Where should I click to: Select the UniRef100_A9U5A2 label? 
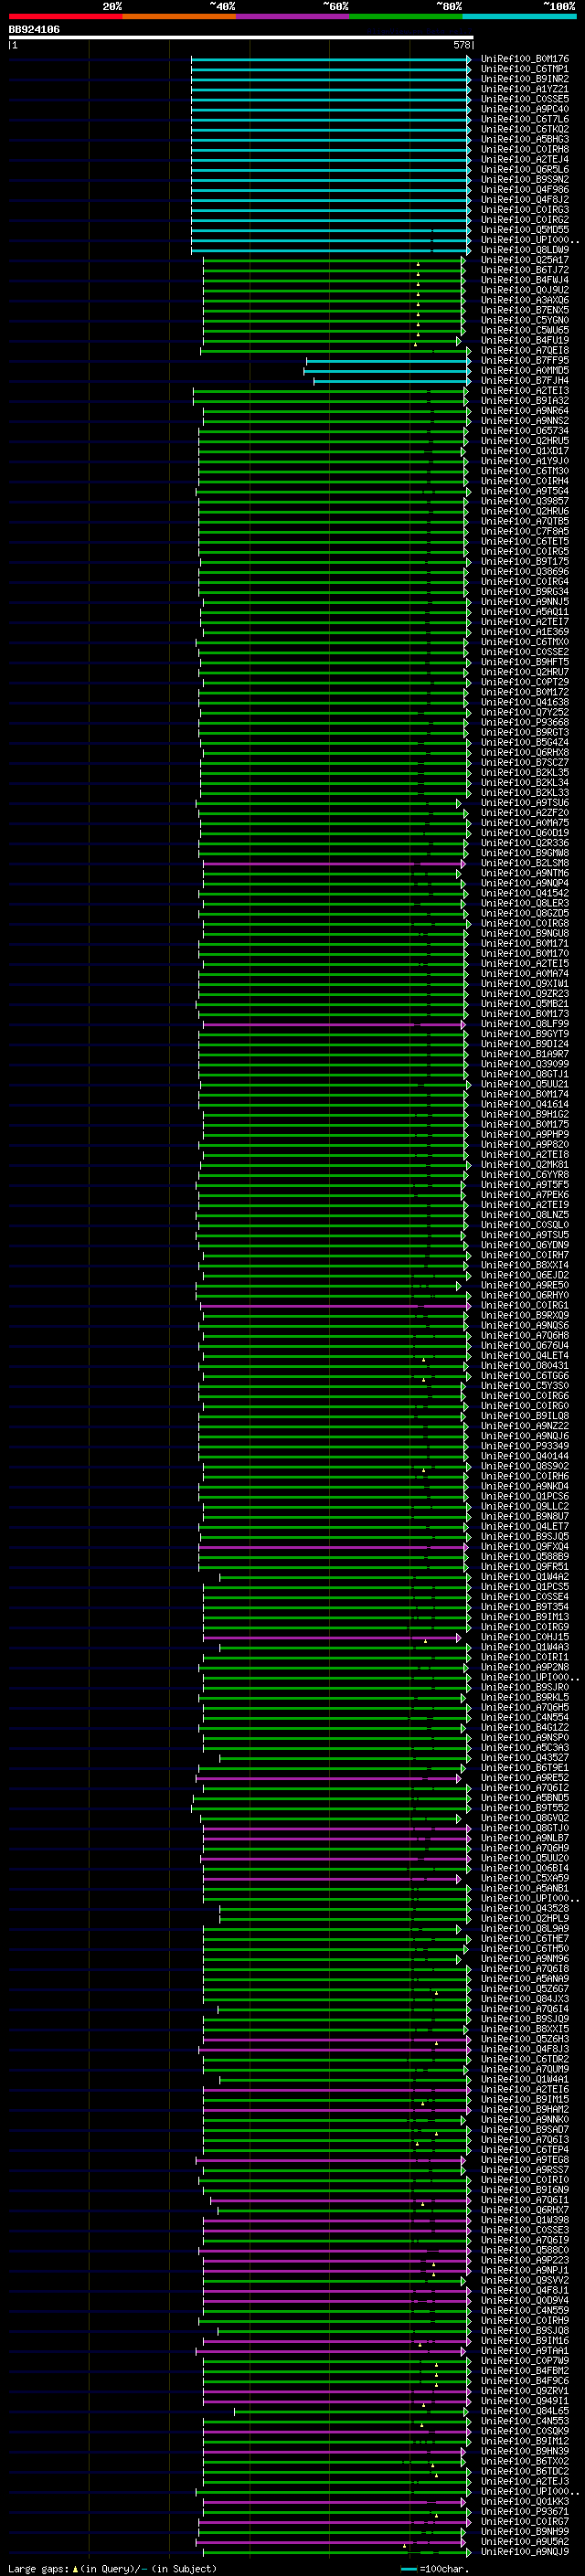click(x=524, y=2541)
